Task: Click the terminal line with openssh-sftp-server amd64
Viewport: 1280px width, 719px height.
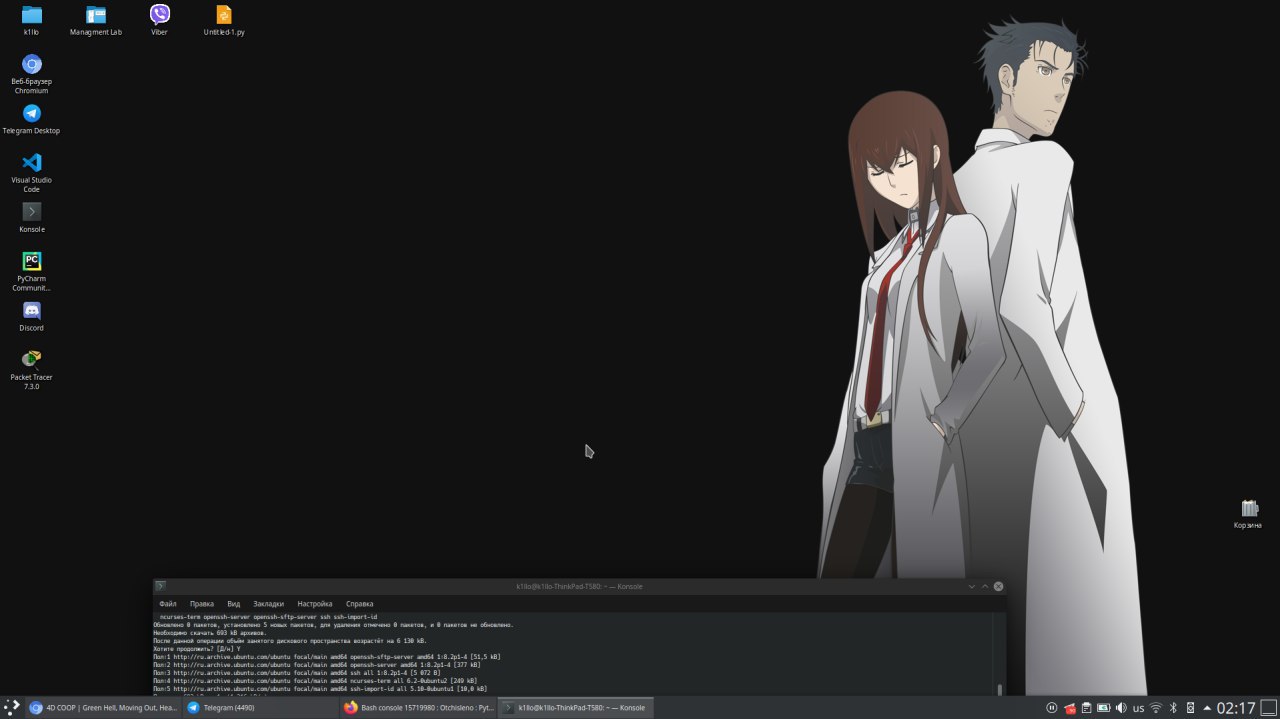Action: (327, 657)
